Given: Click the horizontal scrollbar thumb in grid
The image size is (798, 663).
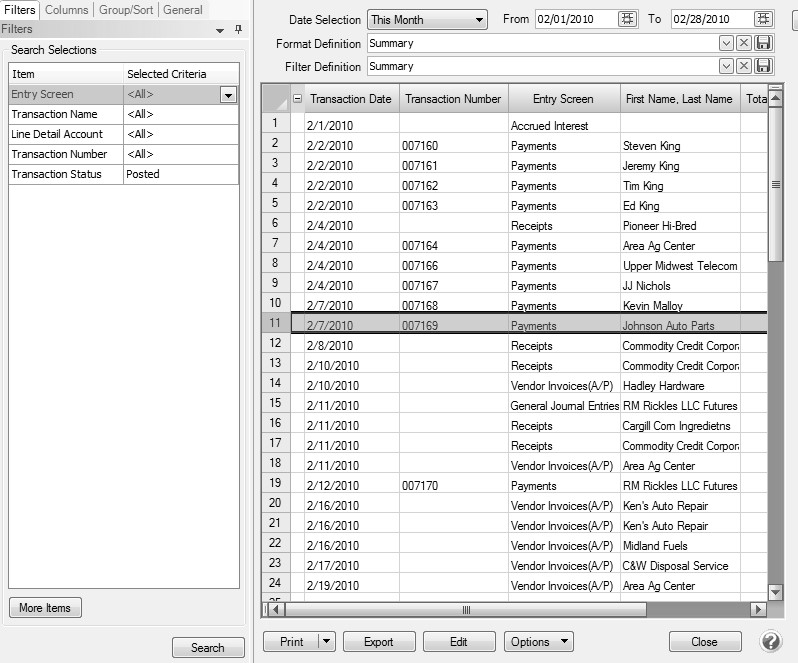Looking at the screenshot, I should tap(465, 609).
